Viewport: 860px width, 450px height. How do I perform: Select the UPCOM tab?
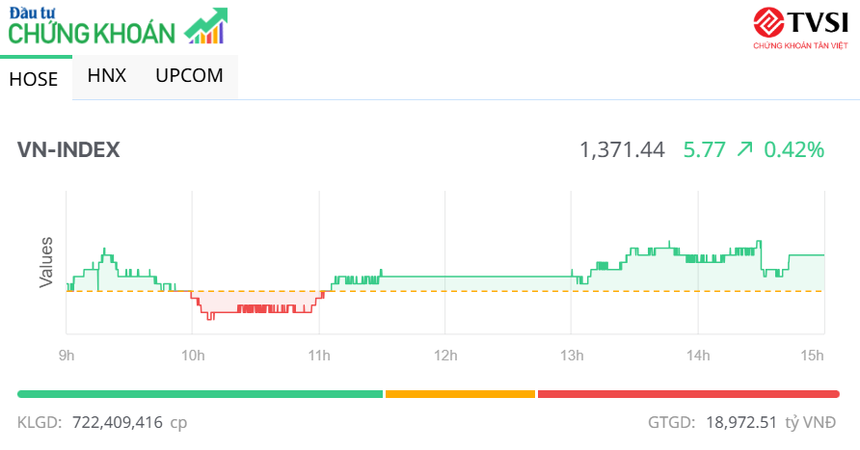coord(189,76)
